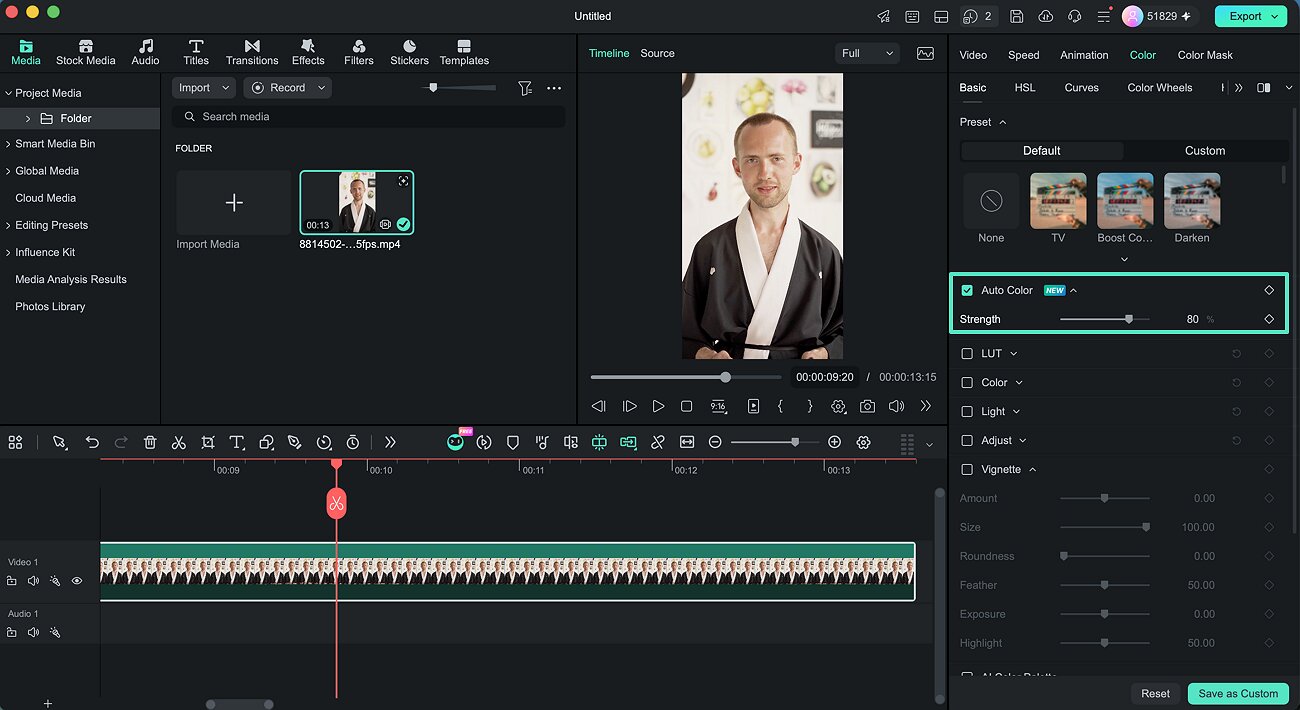The height and width of the screenshot is (710, 1300).
Task: Enable the Vignette checkbox
Action: coord(967,470)
